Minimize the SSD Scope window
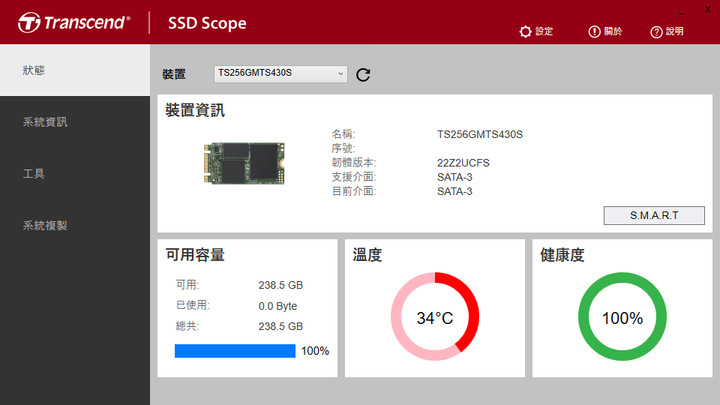Viewport: 720px width, 405px height. coord(681,14)
